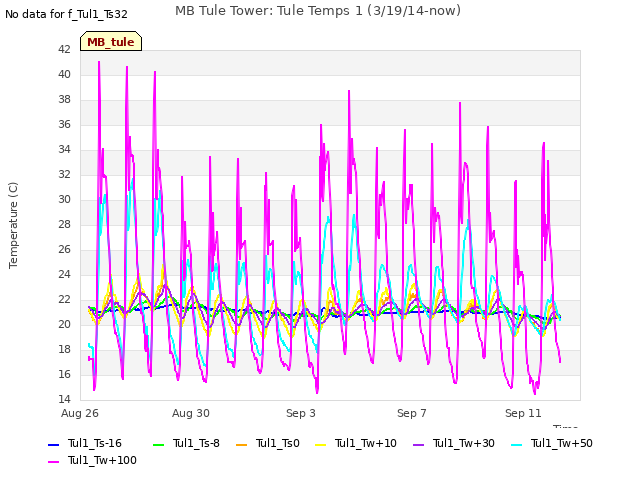The image size is (640, 480).
Task: Click the blue Tul1_Ts-16 legend swatch
Action: tap(53, 444)
